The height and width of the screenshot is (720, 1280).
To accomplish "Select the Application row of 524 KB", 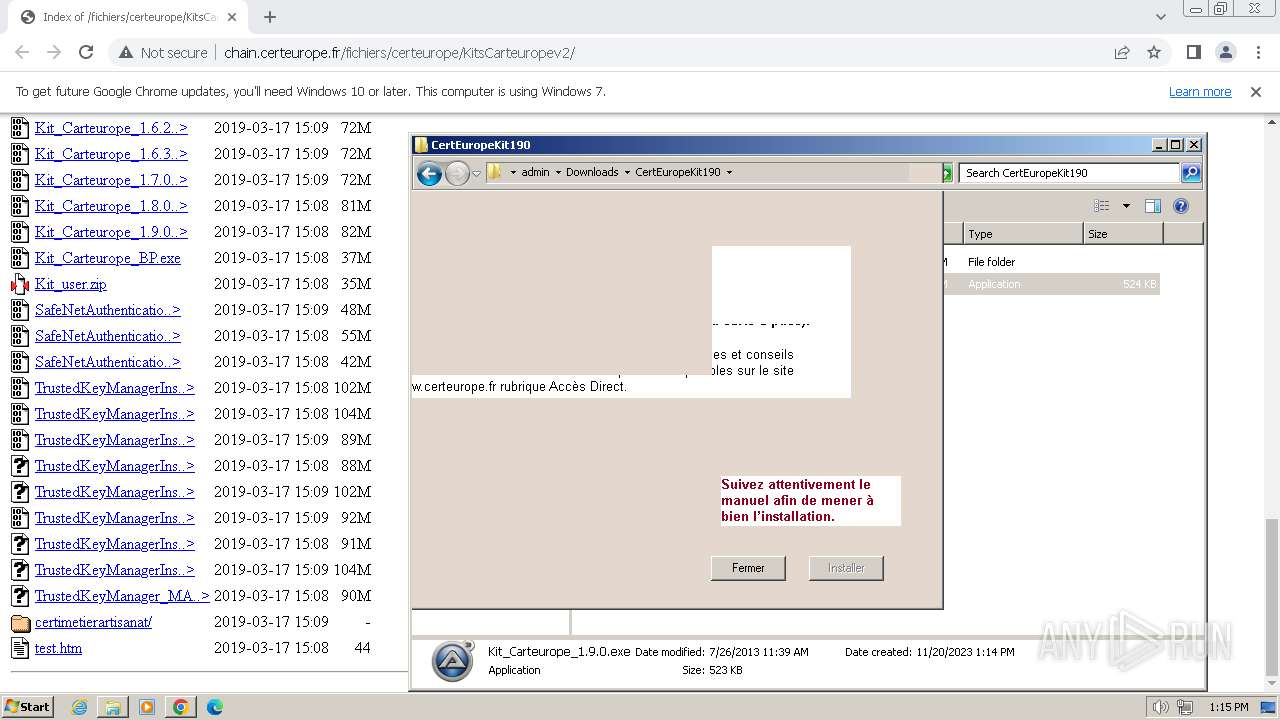I will (x=1051, y=284).
